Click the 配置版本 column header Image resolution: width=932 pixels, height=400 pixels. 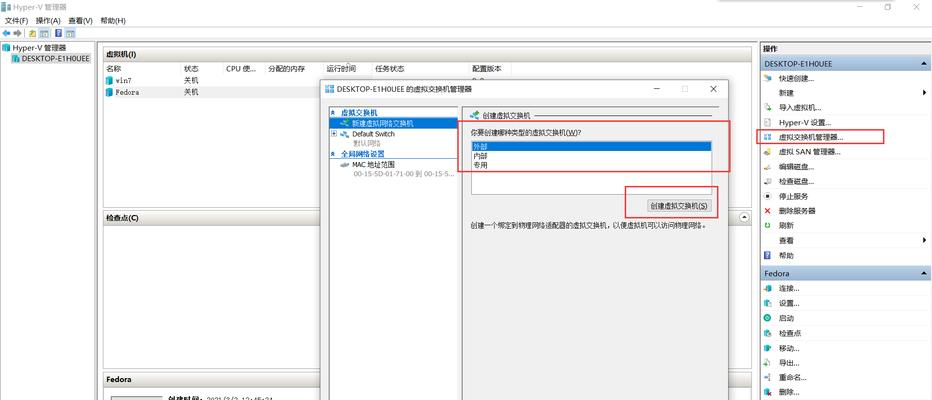coord(487,69)
